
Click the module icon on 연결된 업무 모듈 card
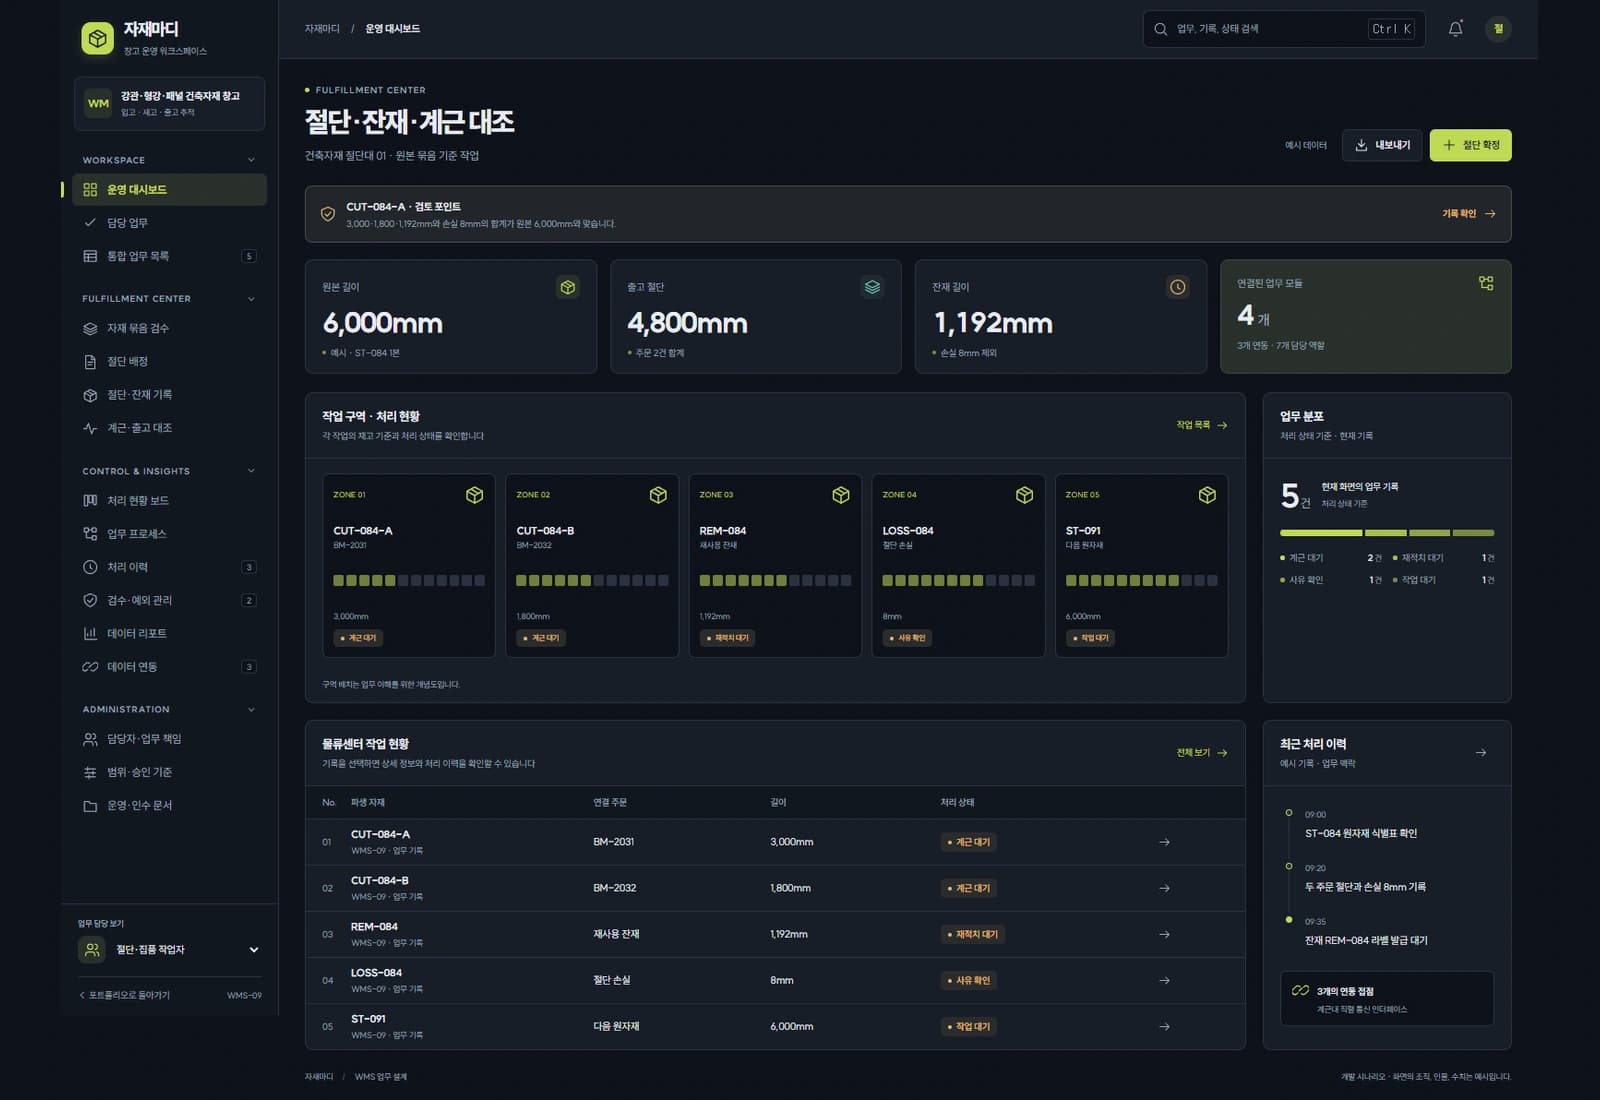1486,283
